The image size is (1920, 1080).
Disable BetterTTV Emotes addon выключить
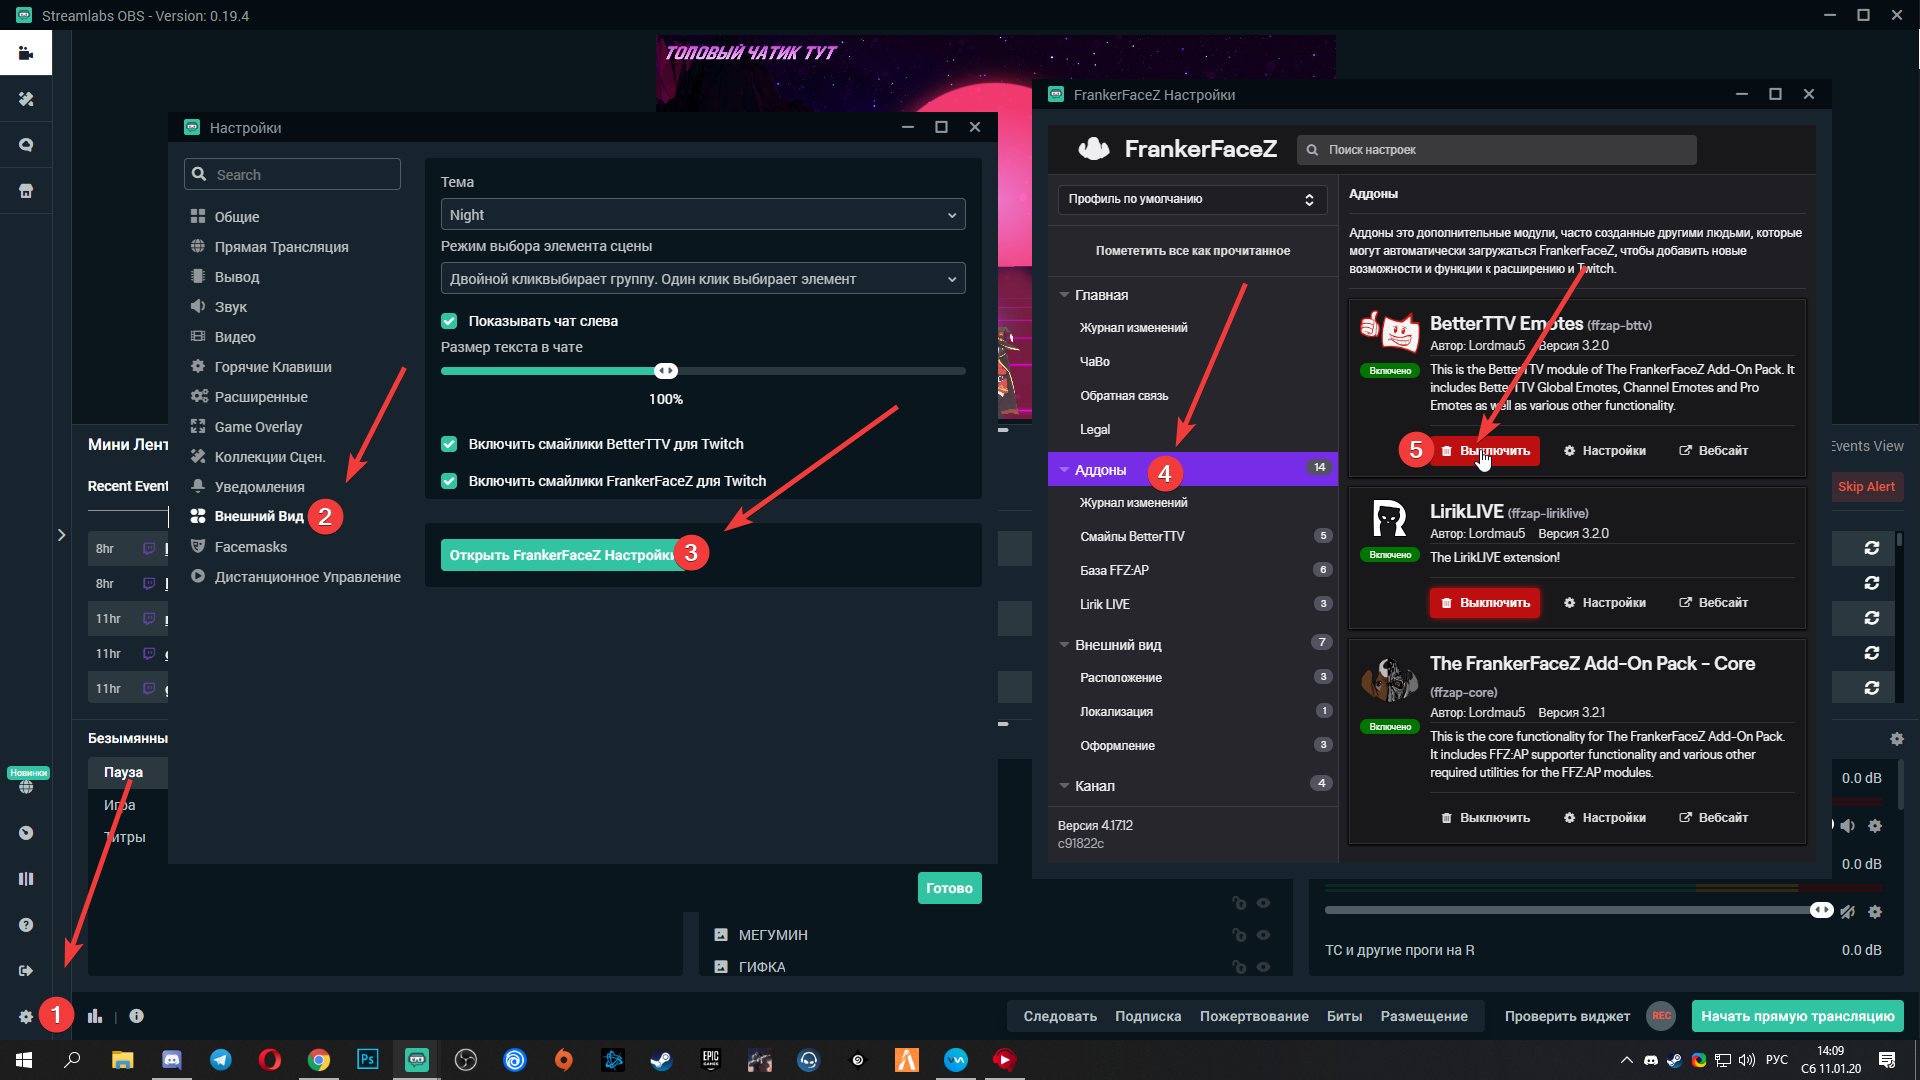[1485, 450]
